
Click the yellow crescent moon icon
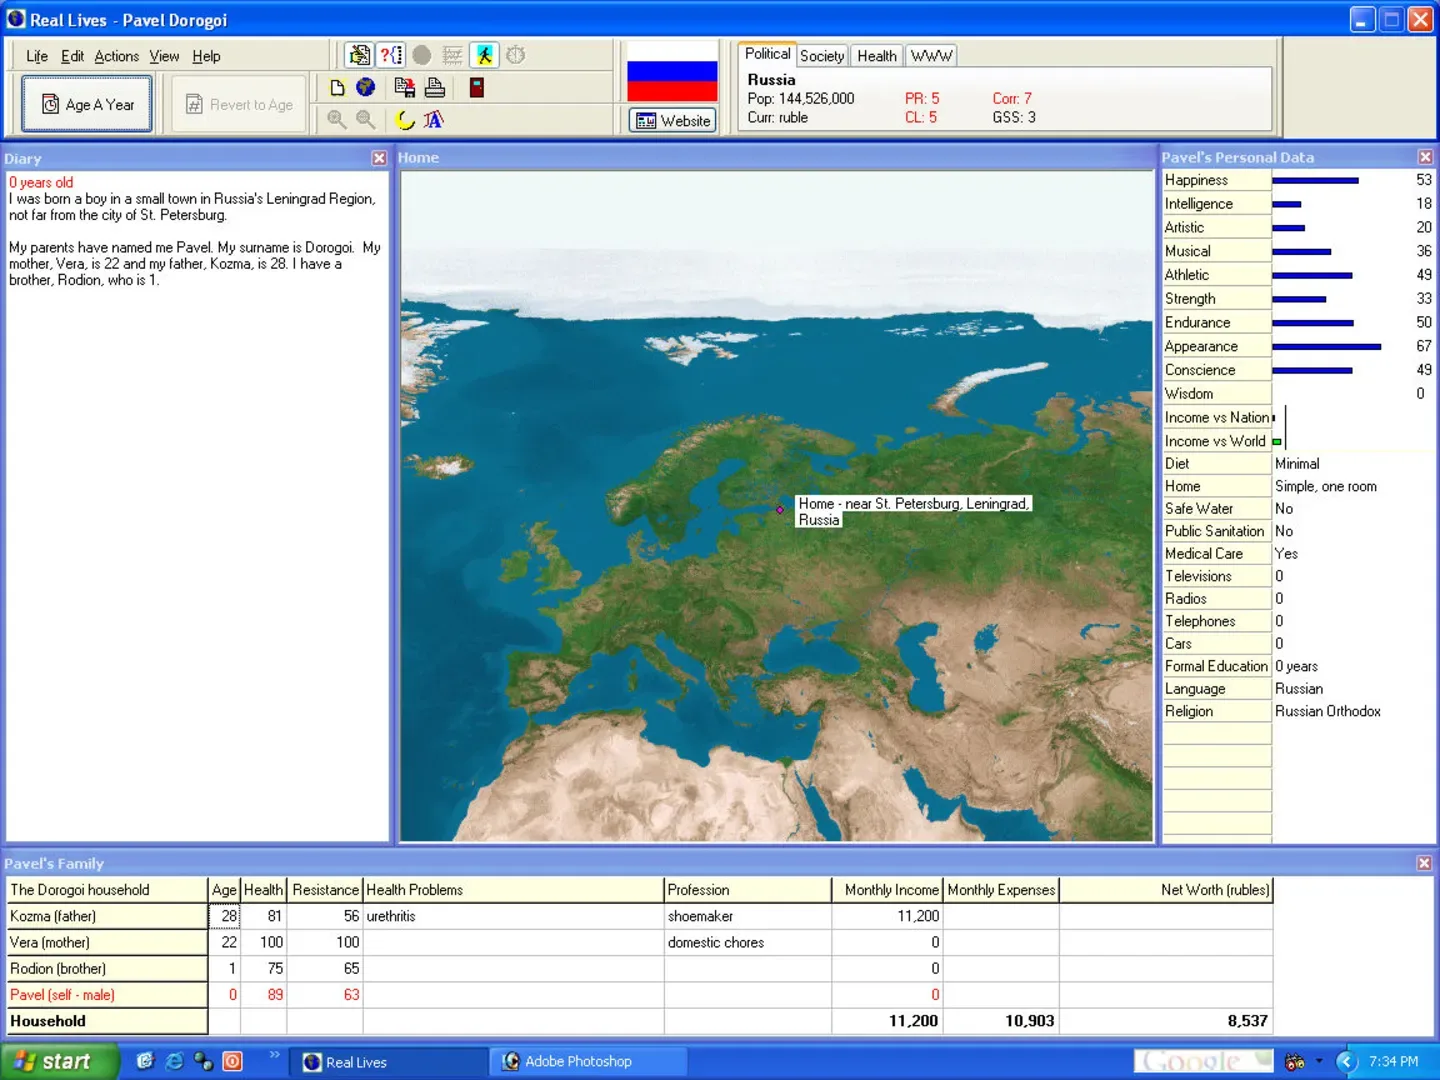point(404,120)
